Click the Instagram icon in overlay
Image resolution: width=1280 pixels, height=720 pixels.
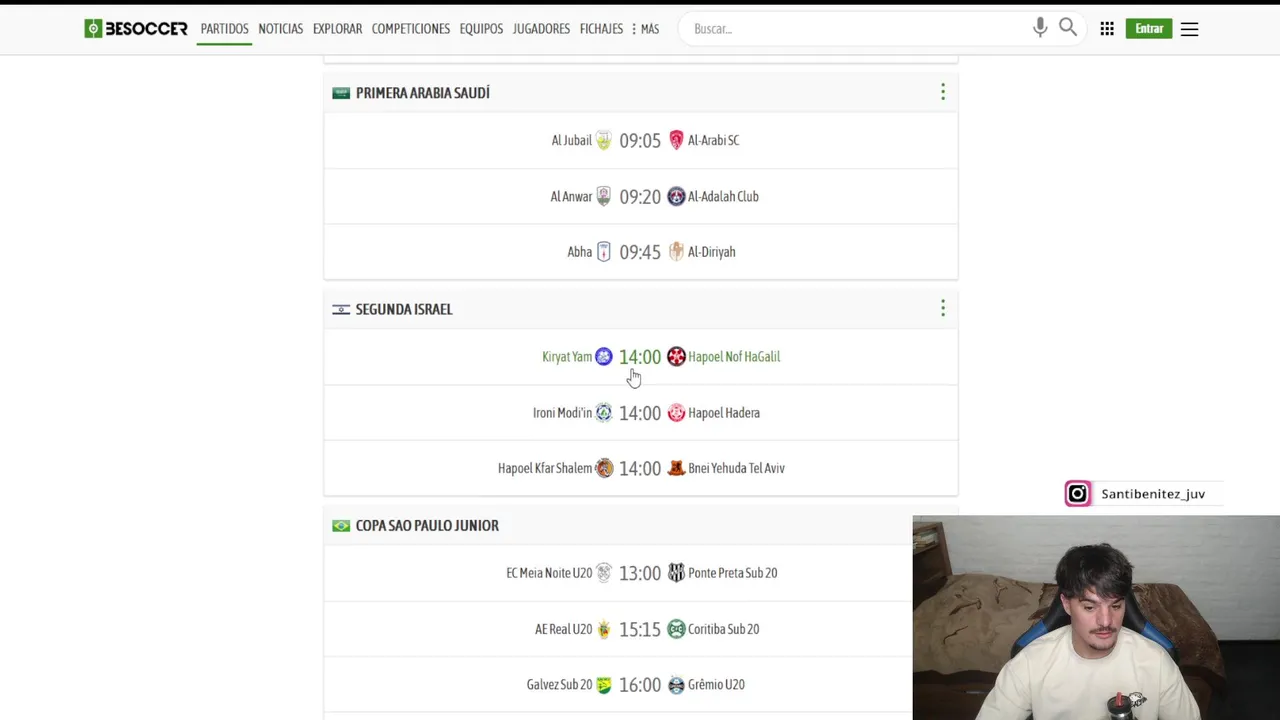point(1077,494)
